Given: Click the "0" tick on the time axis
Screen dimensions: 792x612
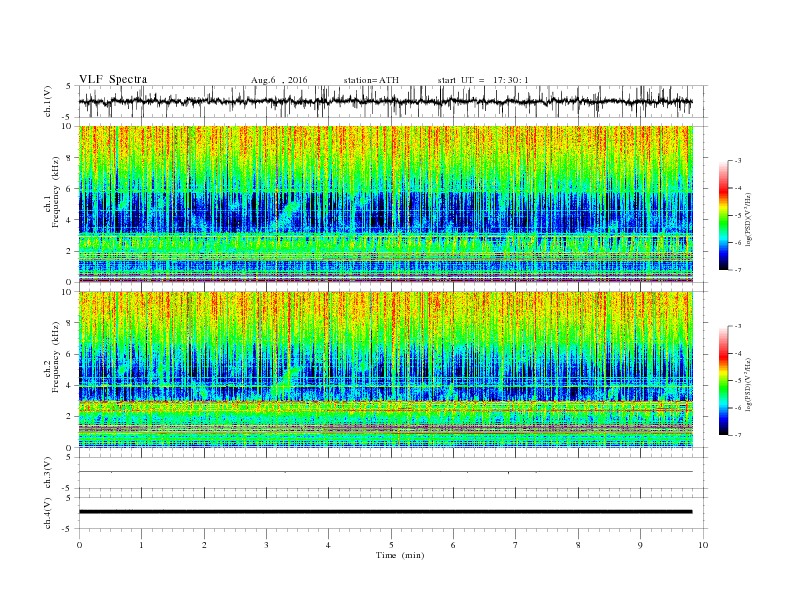Looking at the screenshot, I should [79, 545].
